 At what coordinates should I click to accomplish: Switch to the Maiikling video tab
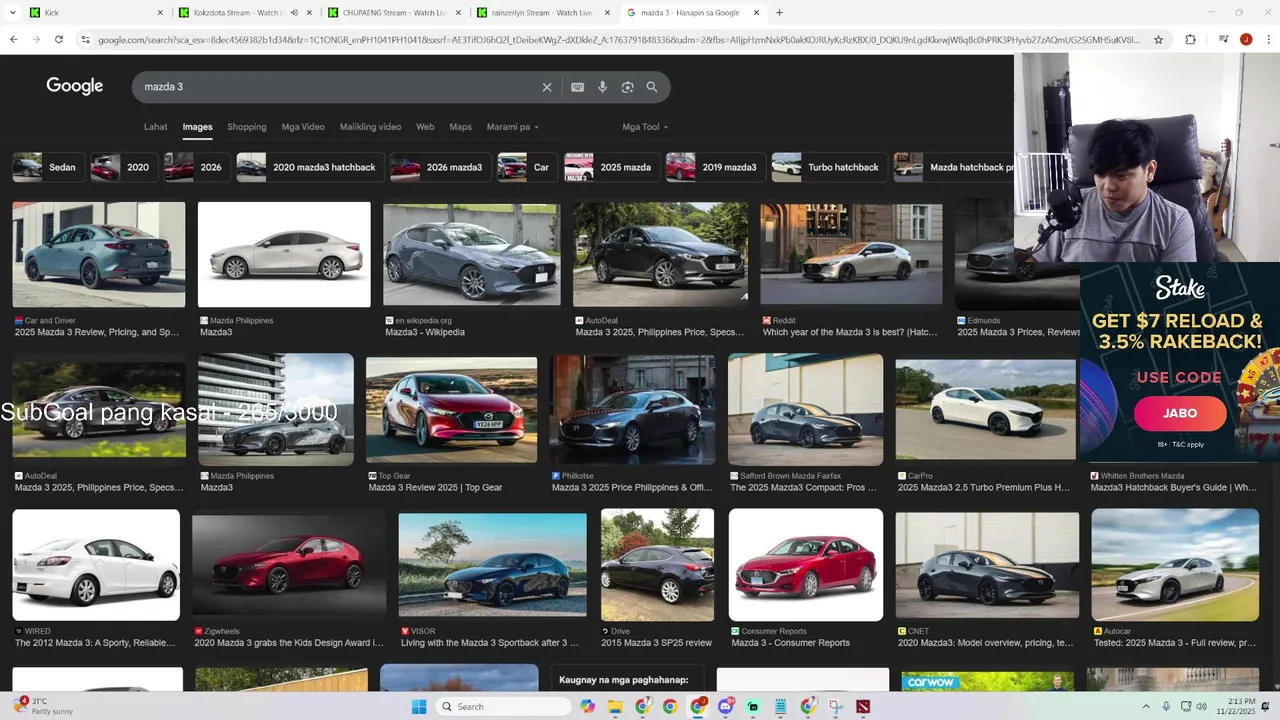pos(370,127)
